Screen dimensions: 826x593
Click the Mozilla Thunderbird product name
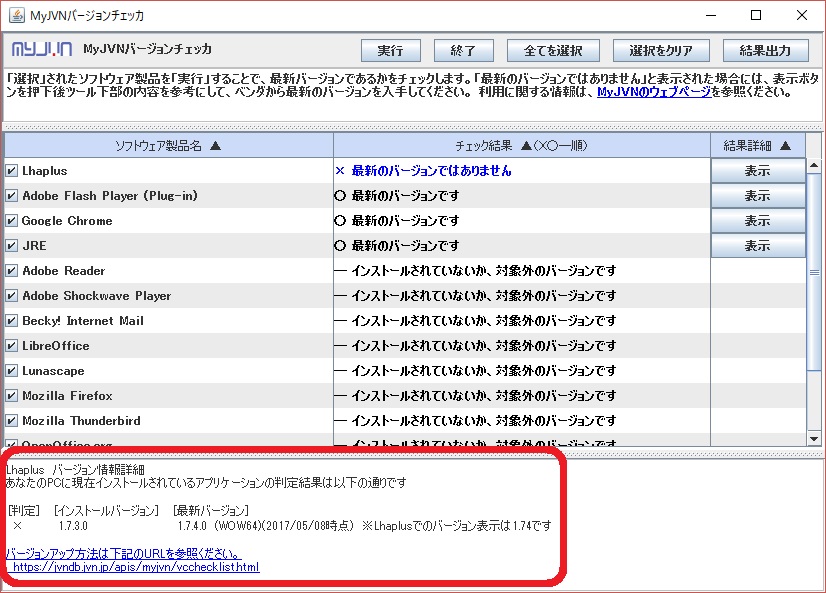point(81,421)
